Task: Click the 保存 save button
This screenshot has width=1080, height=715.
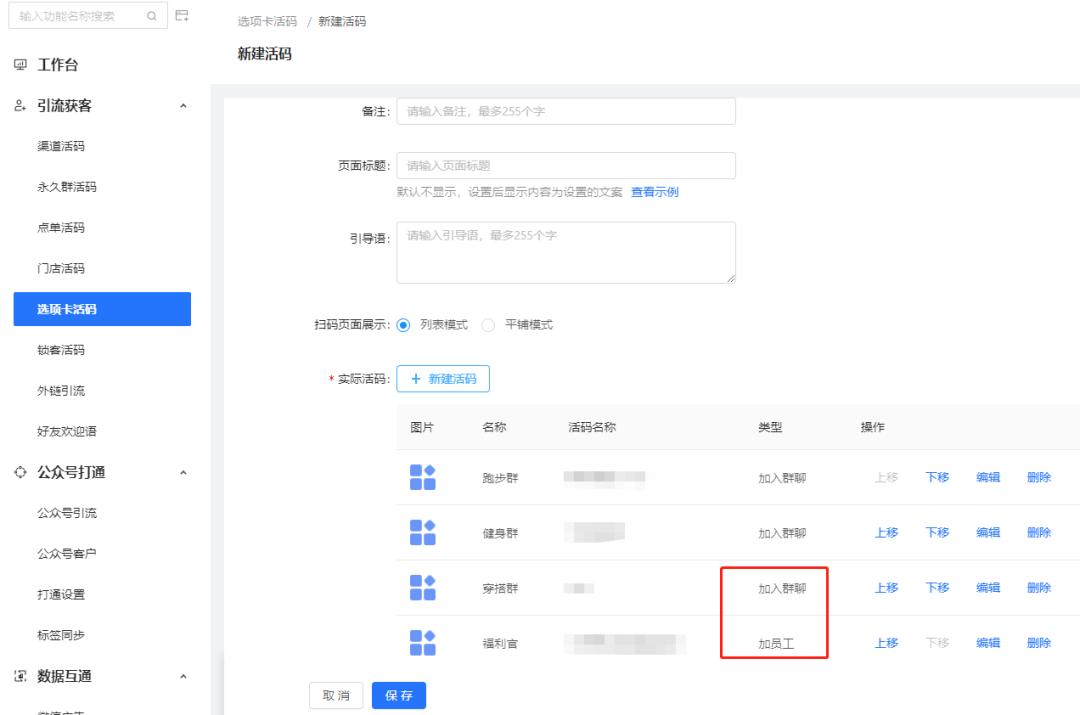Action: (x=399, y=695)
